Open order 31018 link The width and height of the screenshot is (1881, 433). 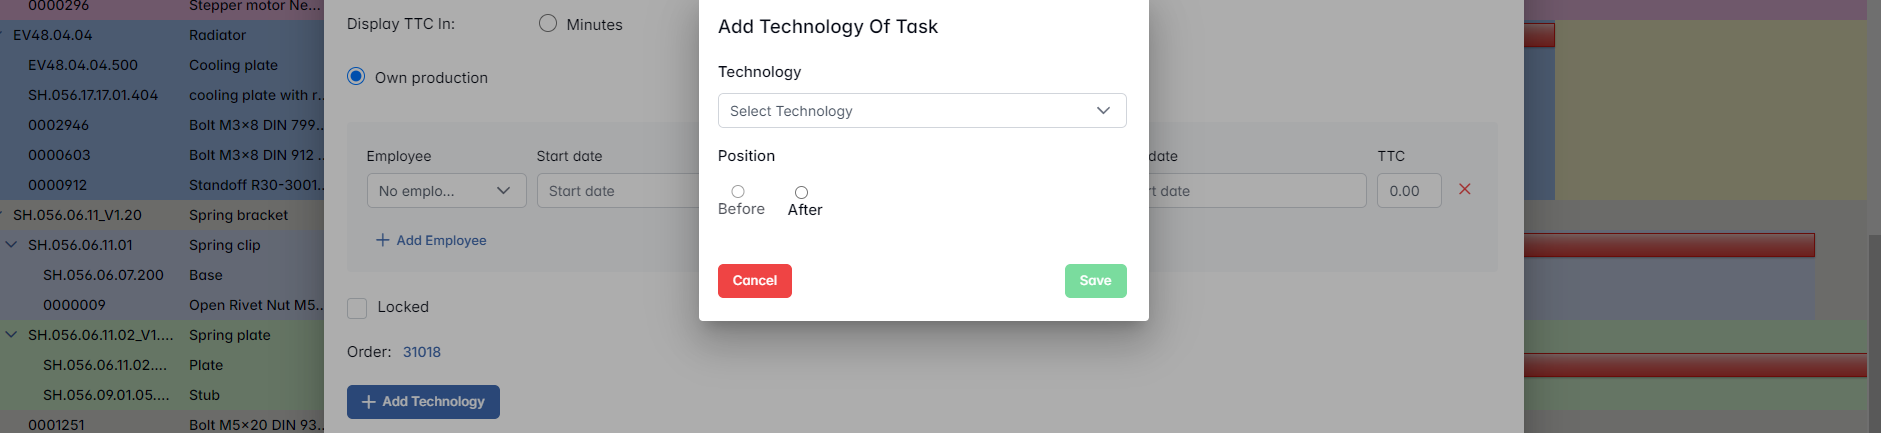(x=421, y=352)
